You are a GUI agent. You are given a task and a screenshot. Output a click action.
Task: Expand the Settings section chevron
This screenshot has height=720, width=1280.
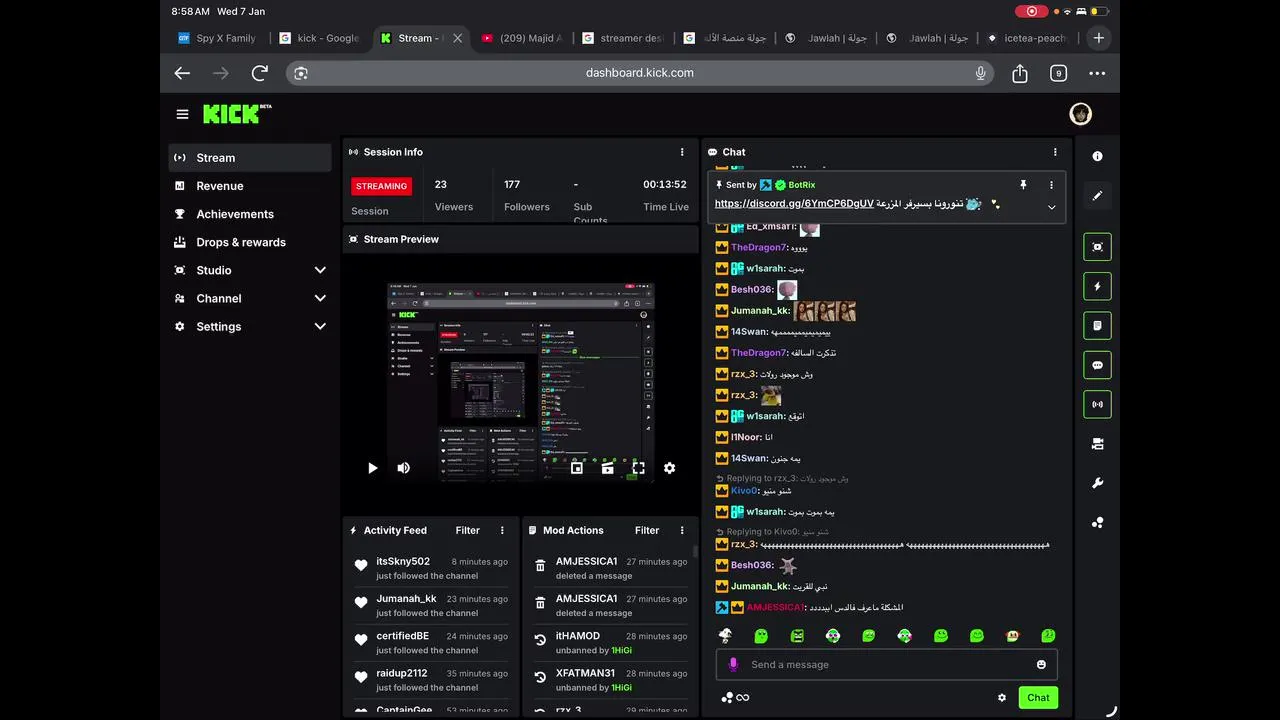tap(320, 326)
